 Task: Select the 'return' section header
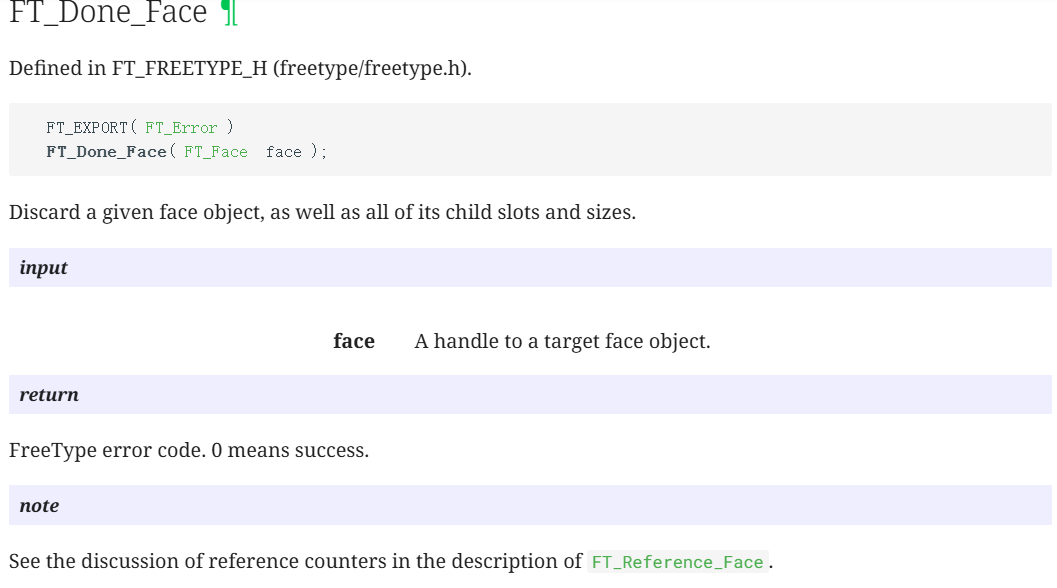[530, 394]
